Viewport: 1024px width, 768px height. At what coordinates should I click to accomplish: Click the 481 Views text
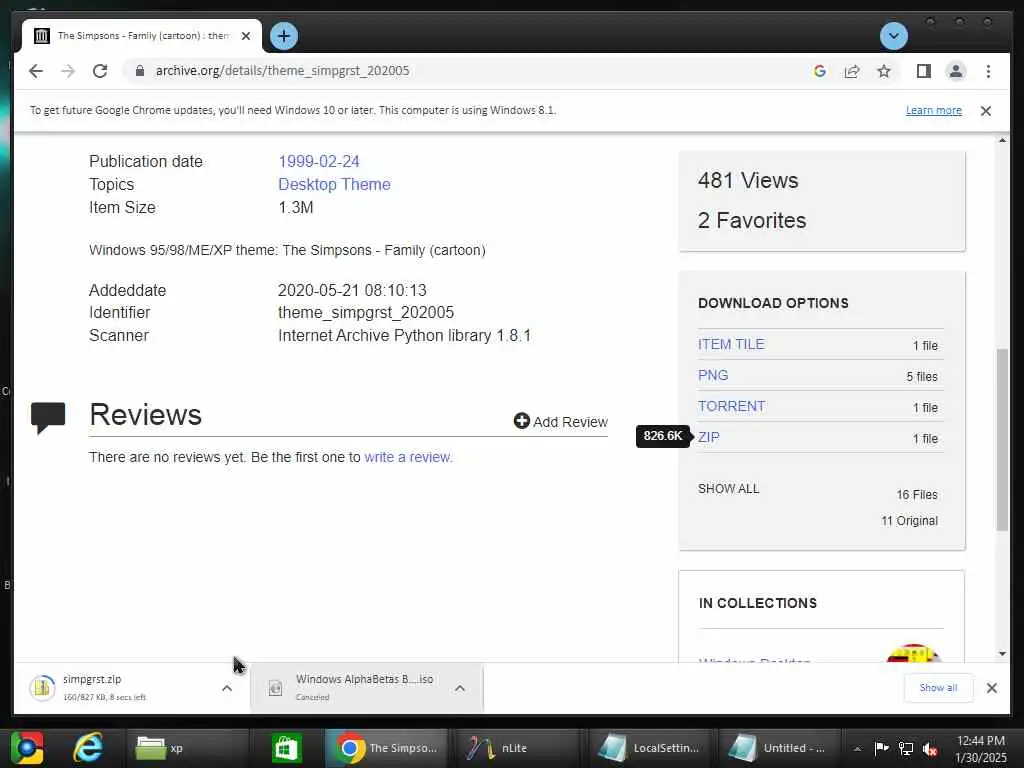click(748, 180)
